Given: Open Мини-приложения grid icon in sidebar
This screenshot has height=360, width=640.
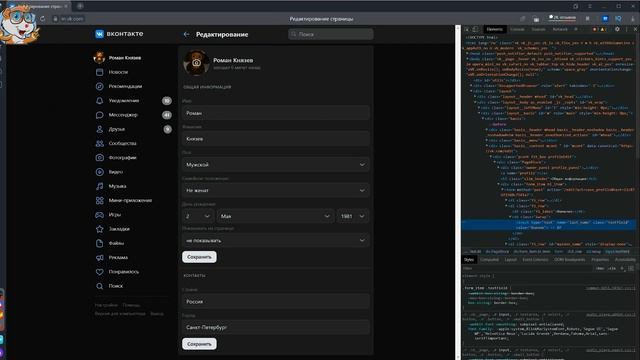Looking at the screenshot, I should pos(100,200).
